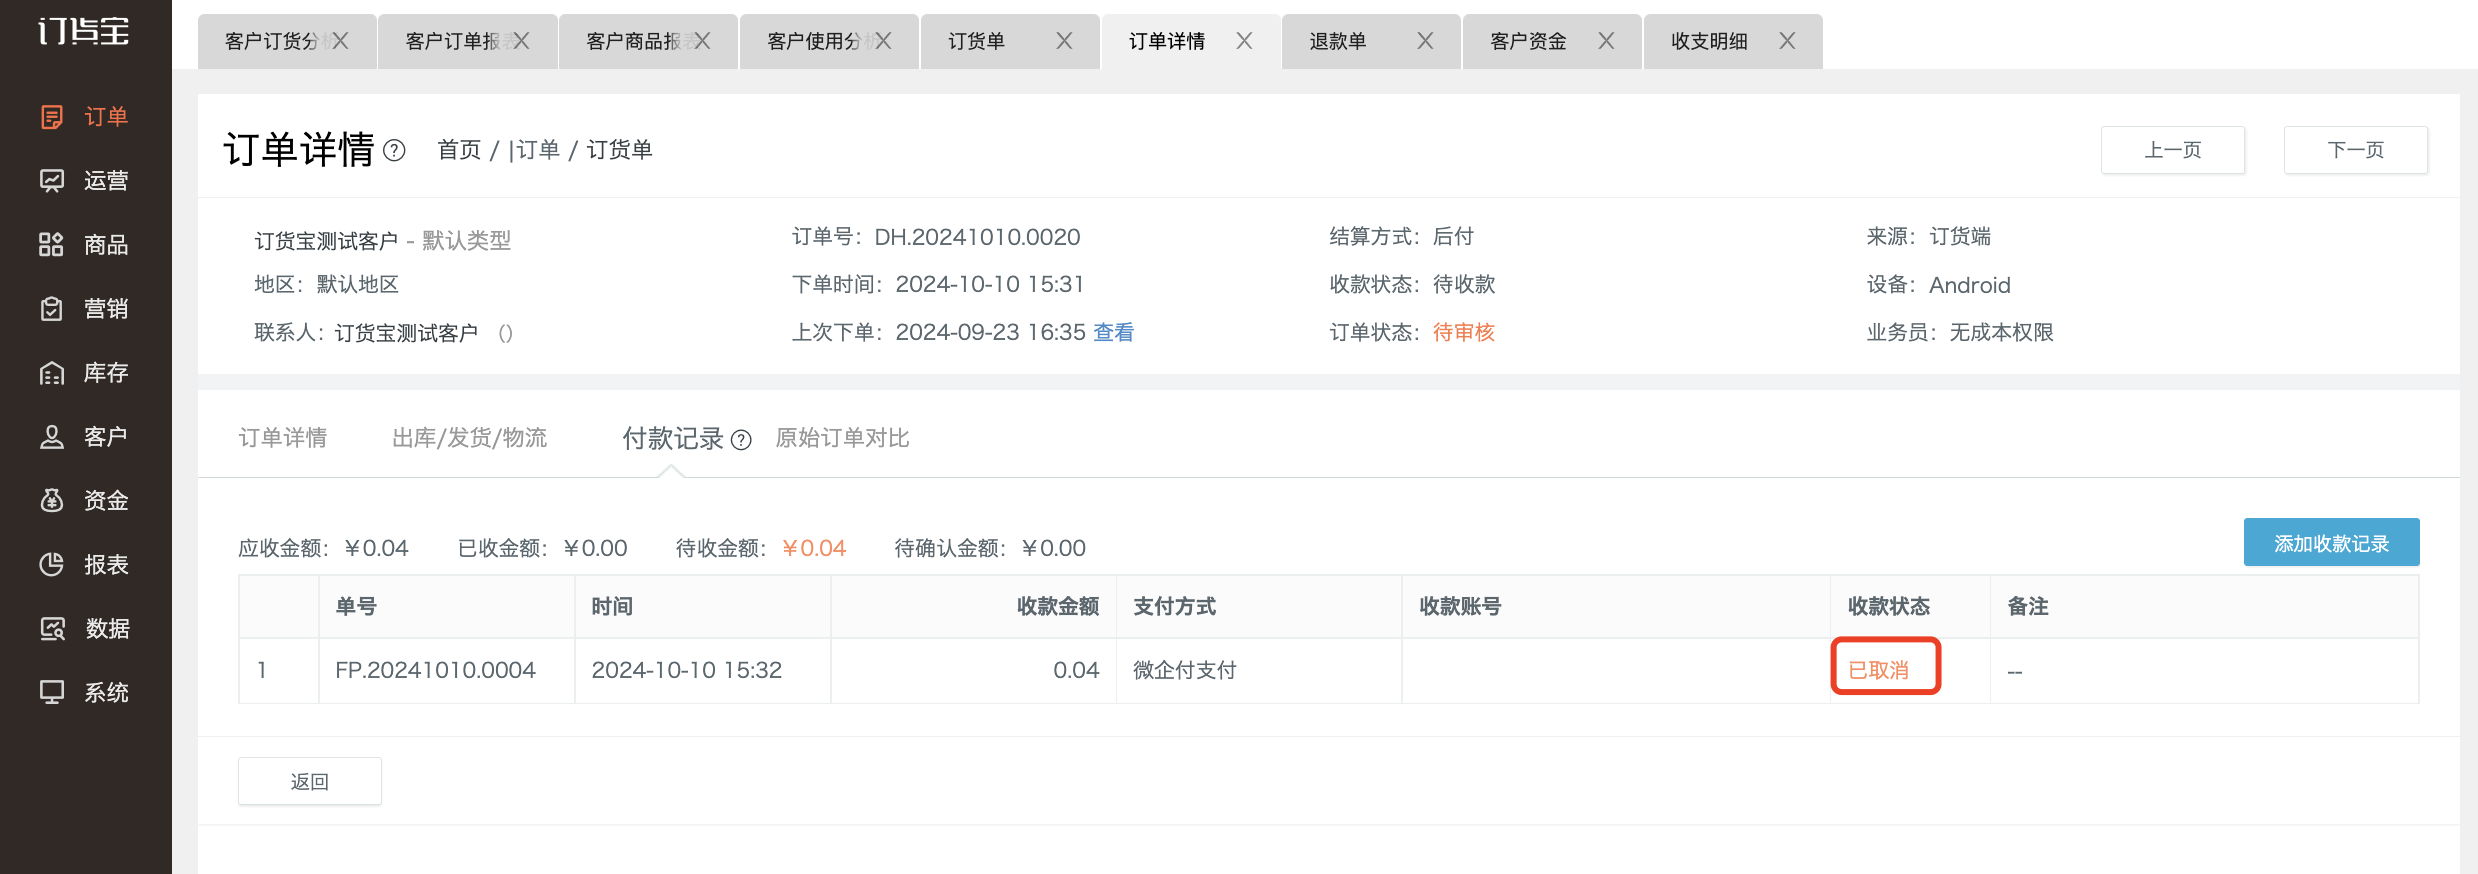Viewport: 2478px width, 874px height.
Task: Click the 待收金额 value ¥0.04
Action: point(814,548)
